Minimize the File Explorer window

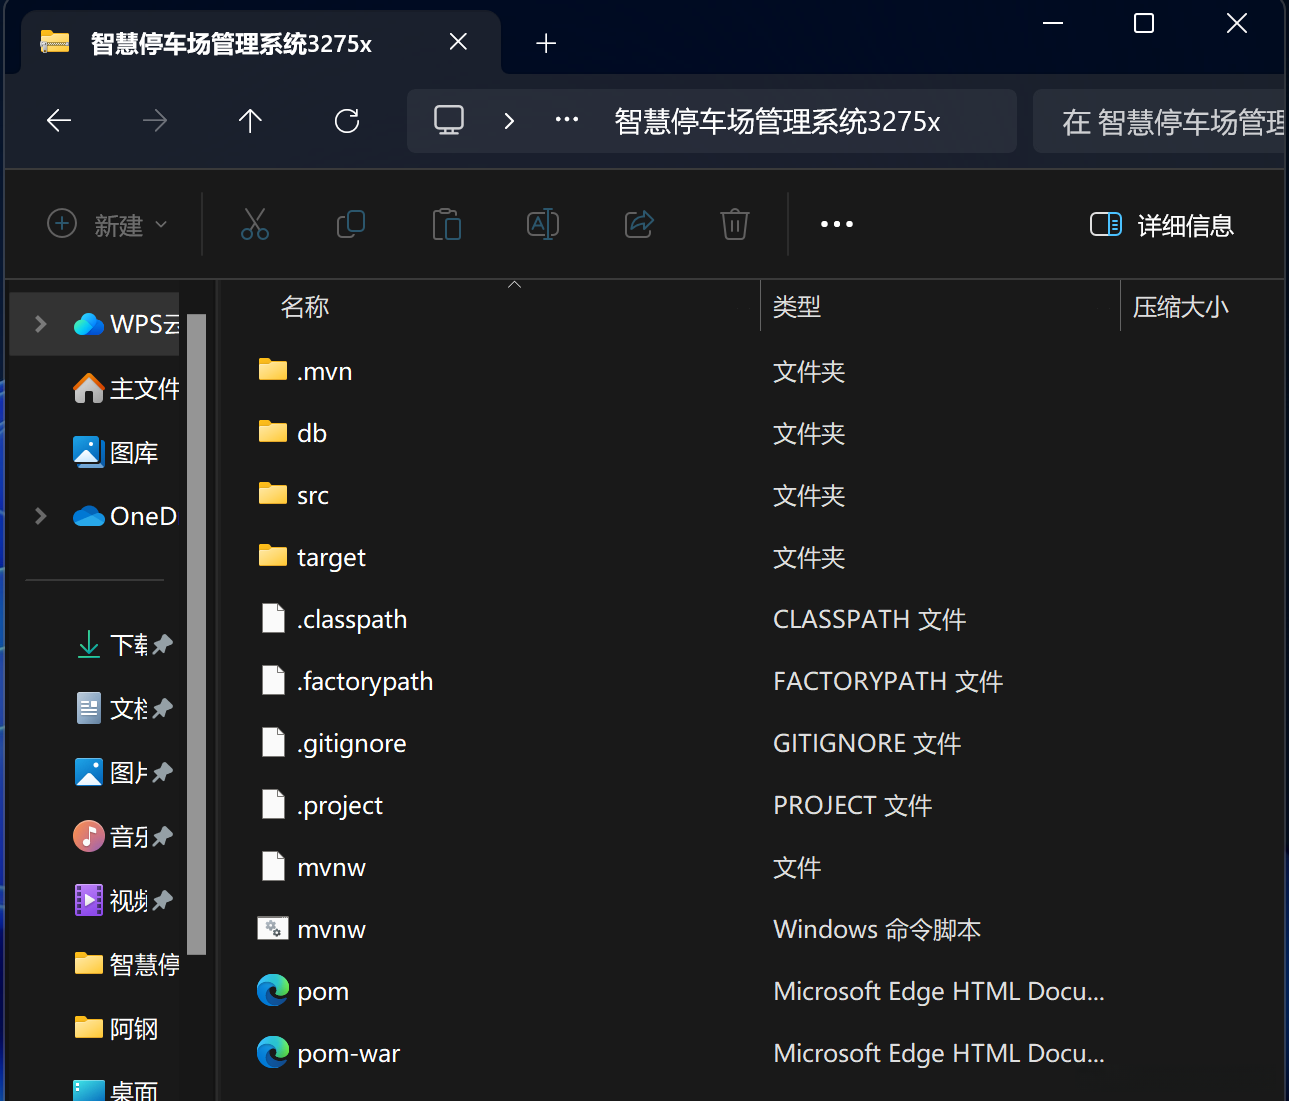pyautogui.click(x=1053, y=23)
